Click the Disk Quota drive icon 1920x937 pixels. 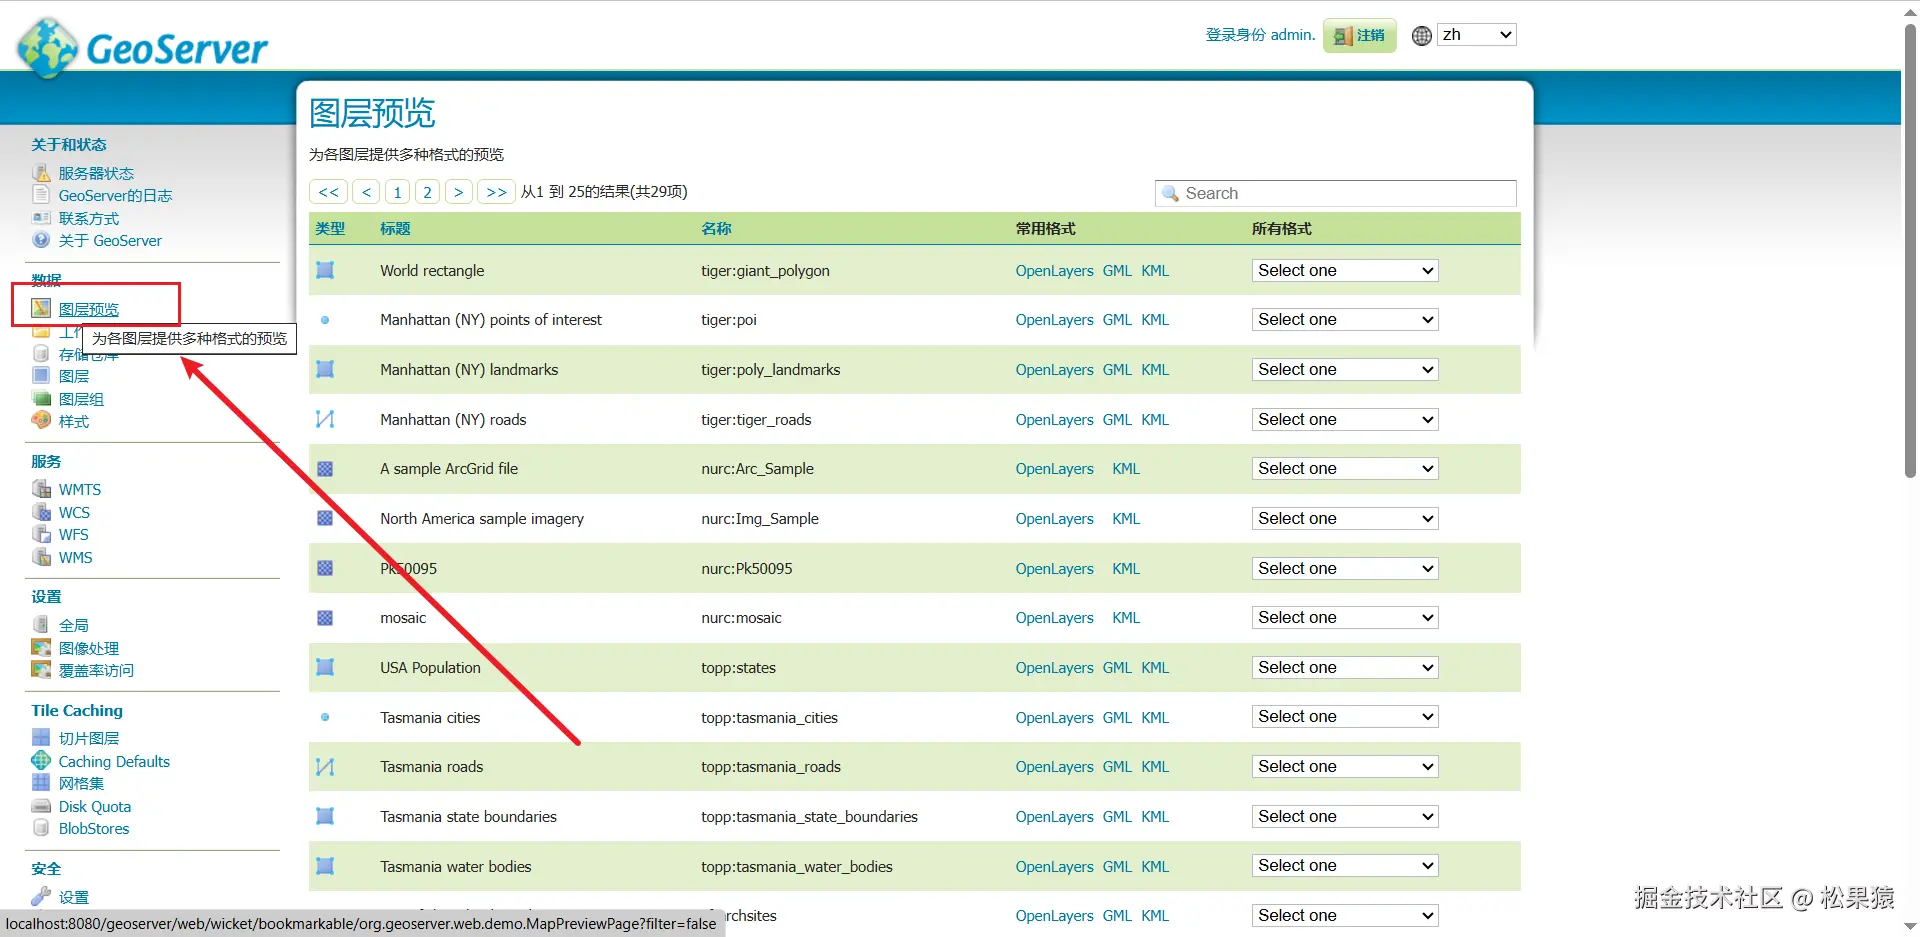coord(41,806)
